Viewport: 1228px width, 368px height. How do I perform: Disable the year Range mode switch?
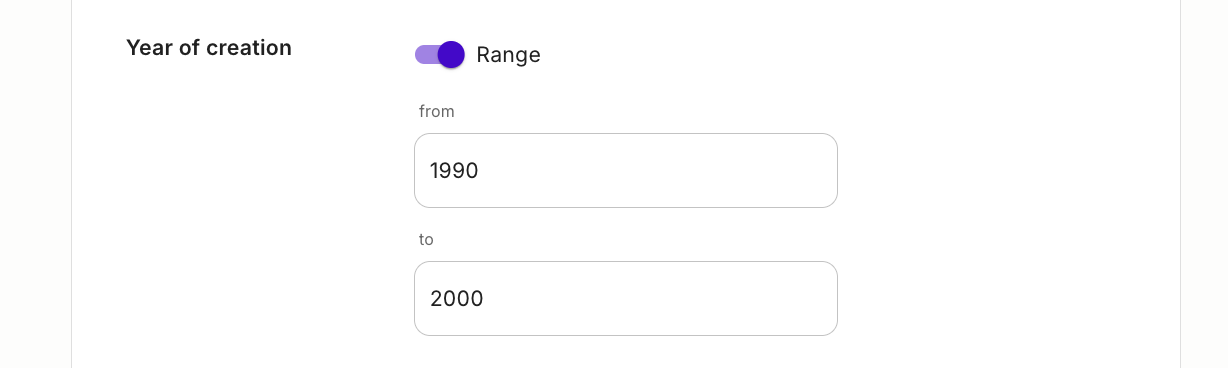440,55
